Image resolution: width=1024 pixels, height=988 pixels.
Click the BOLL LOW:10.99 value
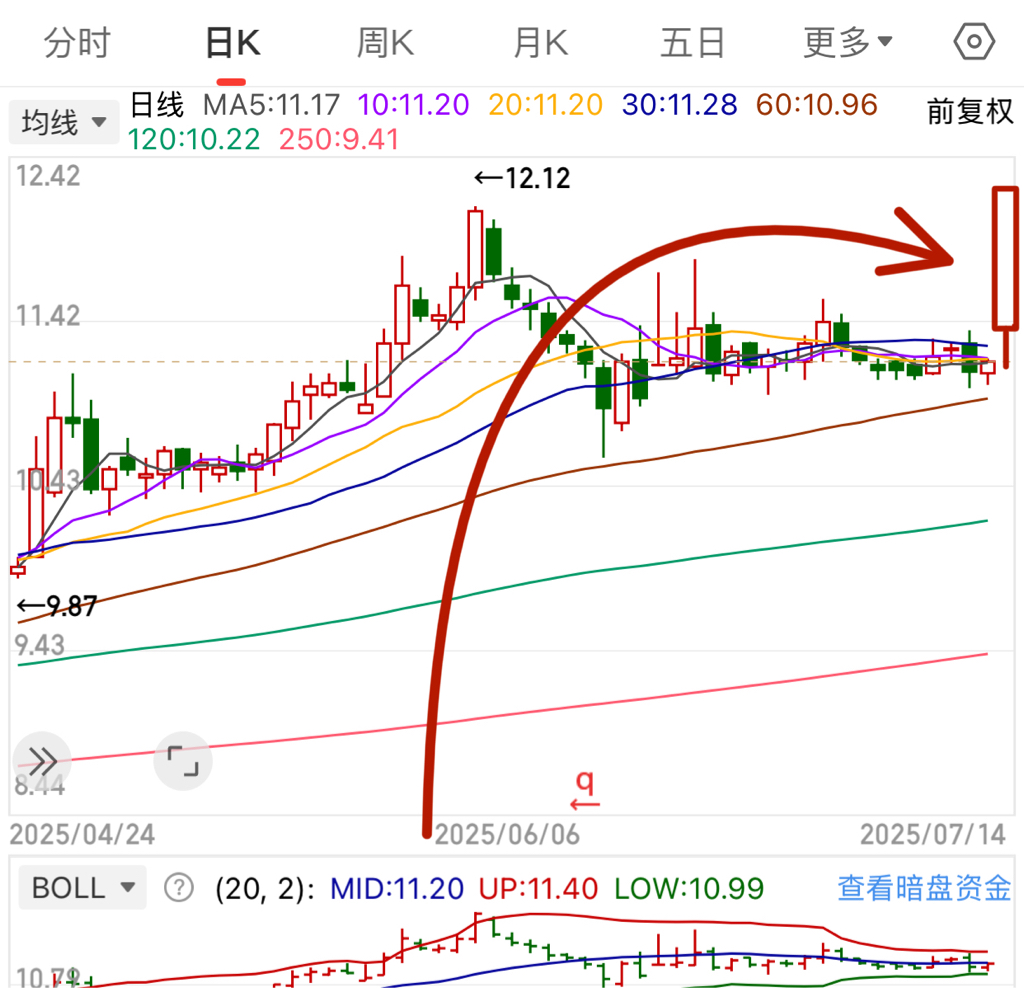(689, 888)
